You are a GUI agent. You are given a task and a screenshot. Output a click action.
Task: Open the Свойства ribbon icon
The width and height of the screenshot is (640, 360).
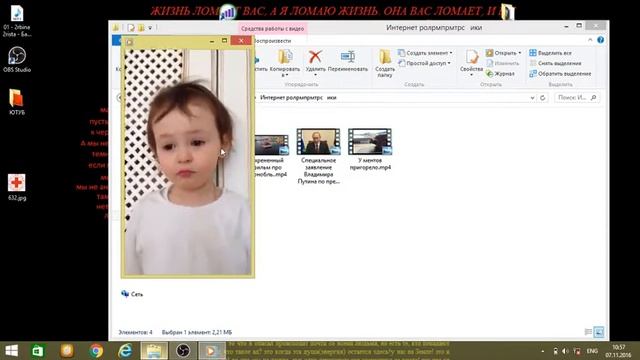point(471,62)
